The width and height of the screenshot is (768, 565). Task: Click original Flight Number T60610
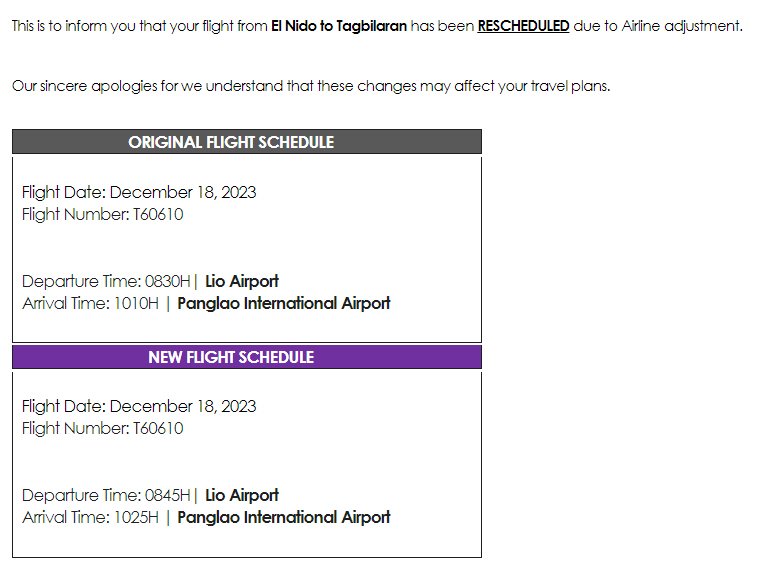click(103, 214)
